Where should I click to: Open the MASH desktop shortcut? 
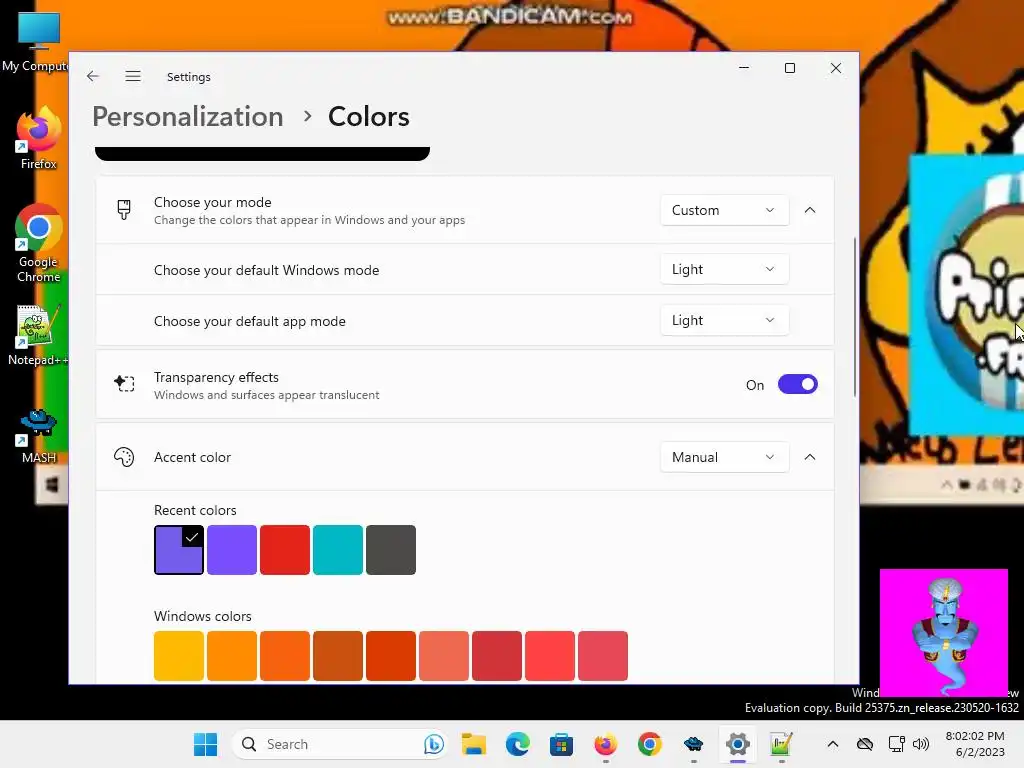pyautogui.click(x=39, y=436)
